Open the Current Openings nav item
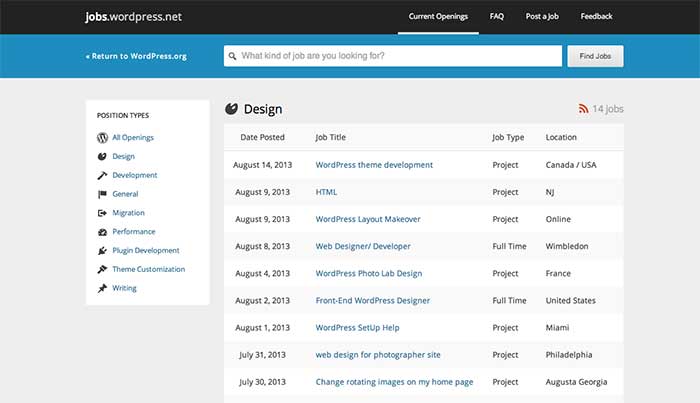The image size is (700, 403). [438, 17]
